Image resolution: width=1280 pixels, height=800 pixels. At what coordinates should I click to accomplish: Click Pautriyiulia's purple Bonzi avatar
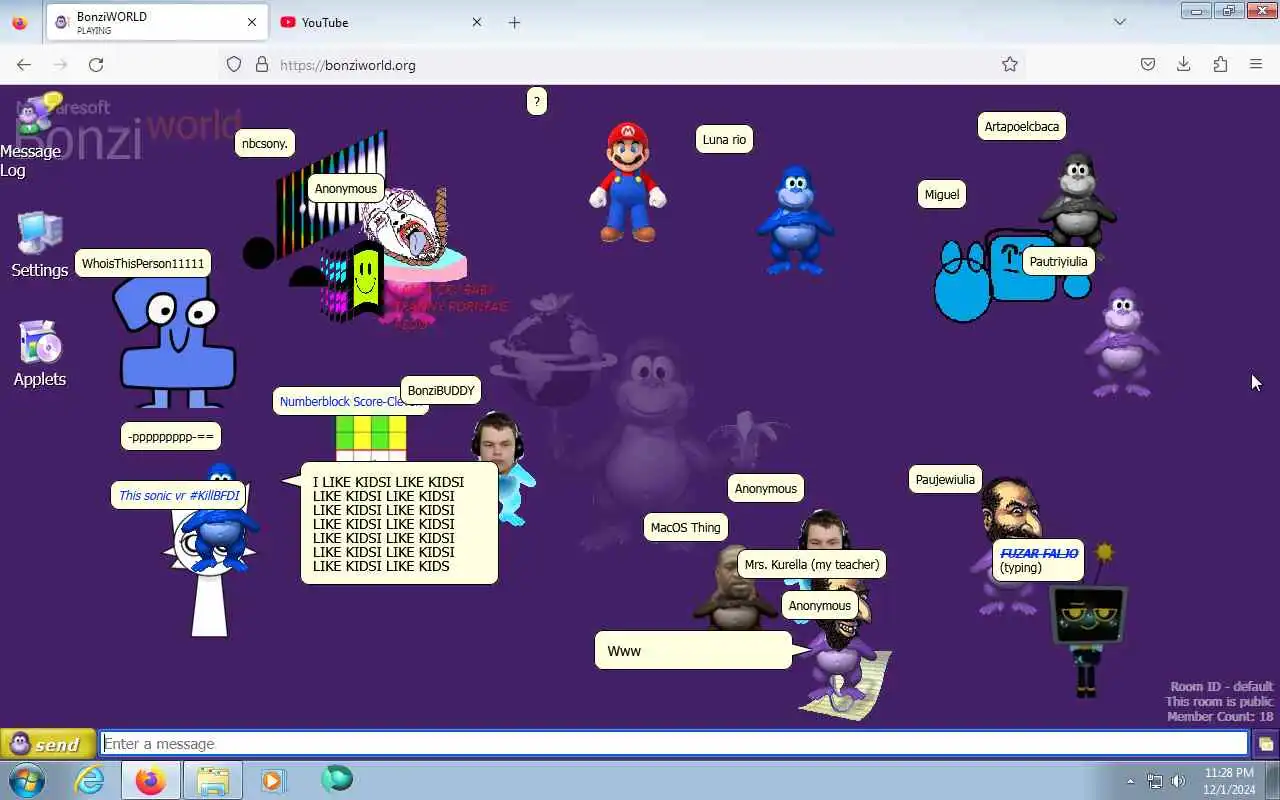coord(1123,342)
